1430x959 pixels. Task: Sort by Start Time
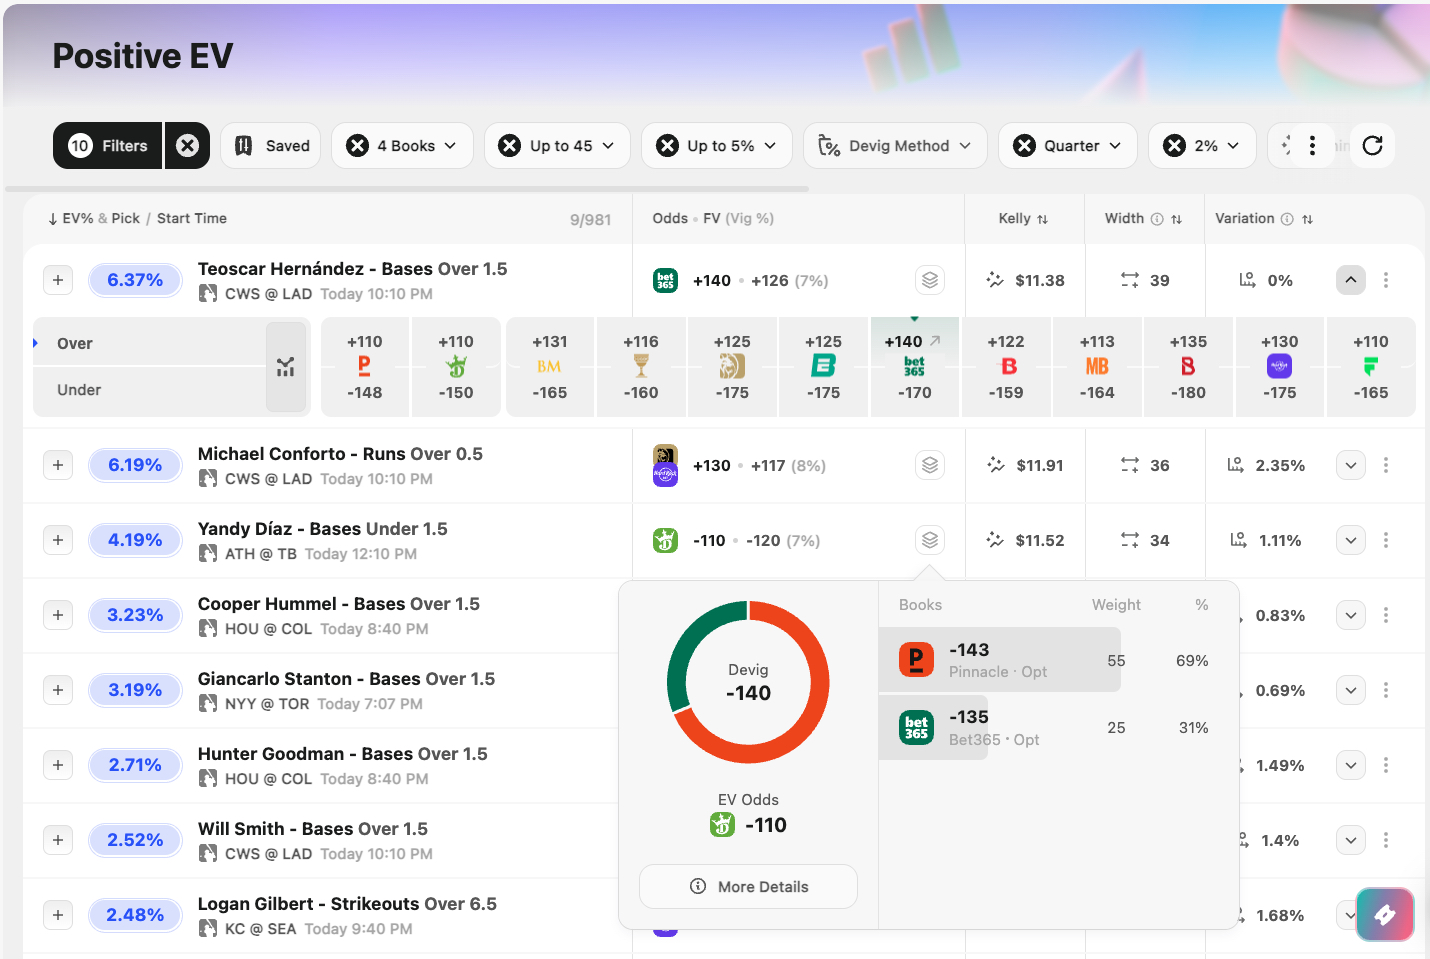(x=192, y=218)
